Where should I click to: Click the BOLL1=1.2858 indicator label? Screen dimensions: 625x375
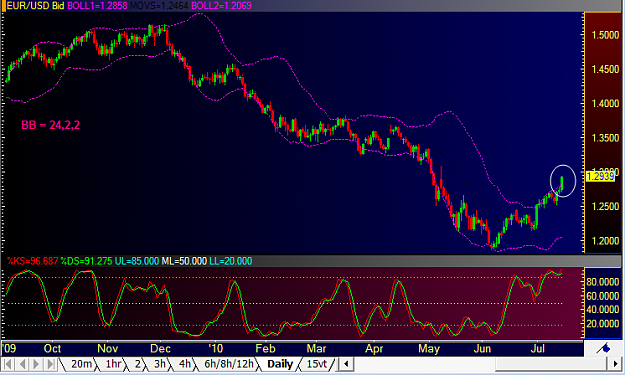click(97, 6)
